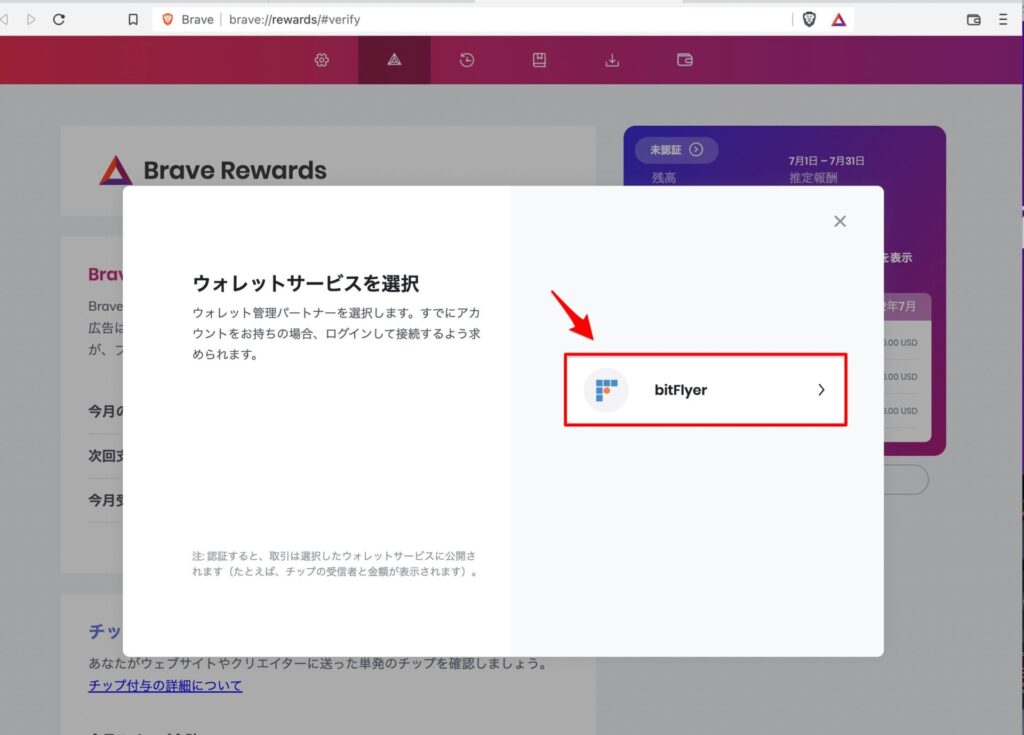Close the wallet service selection dialog
Screen dimensions: 1024x735
[x=840, y=221]
